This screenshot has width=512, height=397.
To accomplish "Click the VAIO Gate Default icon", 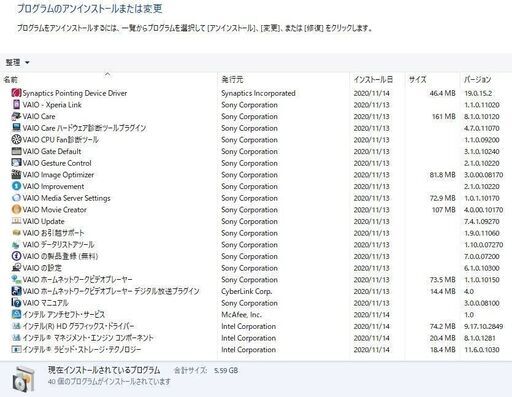I will [x=16, y=151].
